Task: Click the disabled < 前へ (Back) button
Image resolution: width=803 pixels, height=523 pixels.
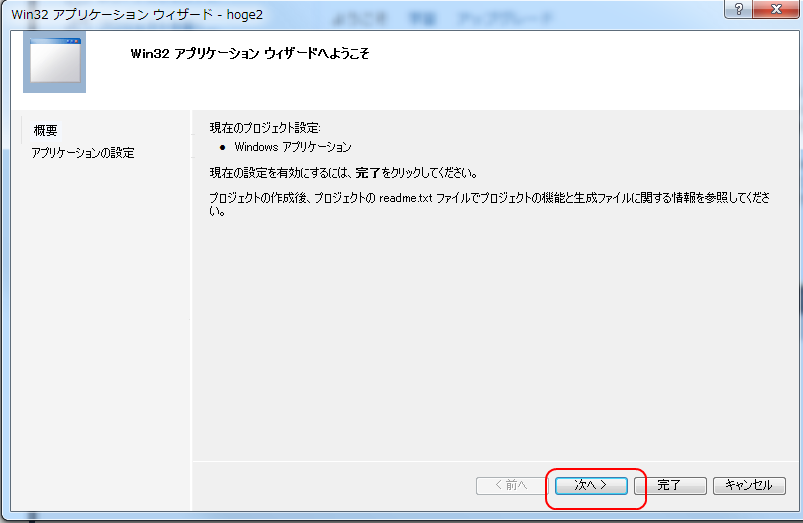Action: point(512,486)
